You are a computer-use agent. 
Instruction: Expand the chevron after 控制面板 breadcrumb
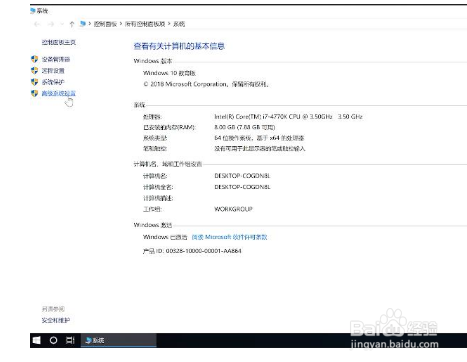121,24
